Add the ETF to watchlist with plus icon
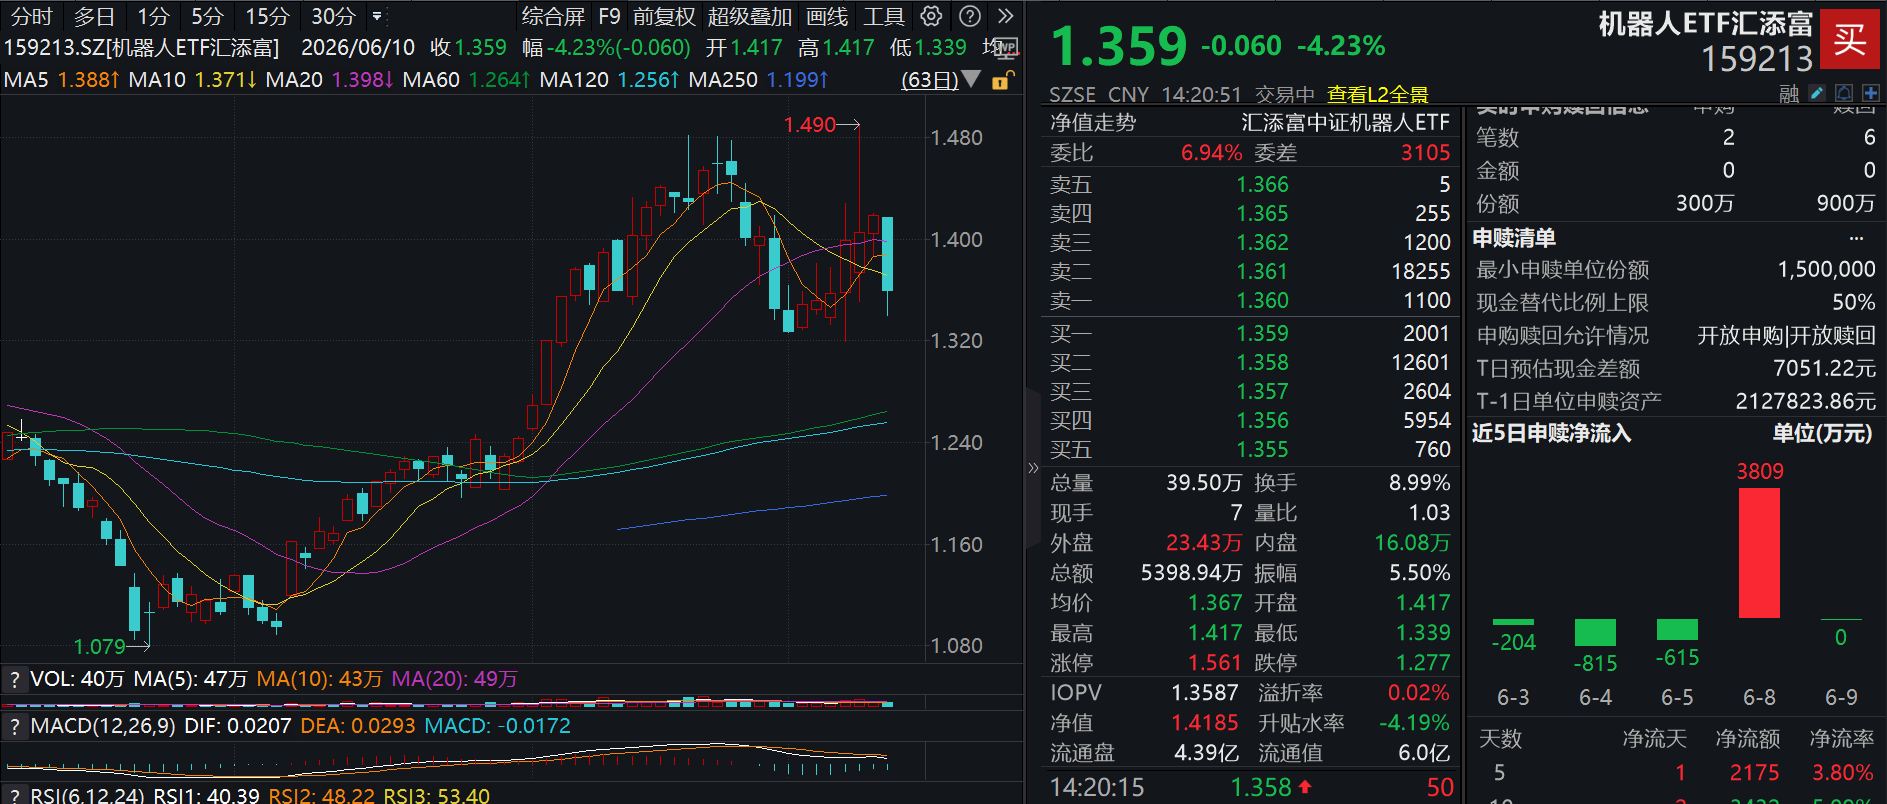The image size is (1887, 804). click(1870, 94)
